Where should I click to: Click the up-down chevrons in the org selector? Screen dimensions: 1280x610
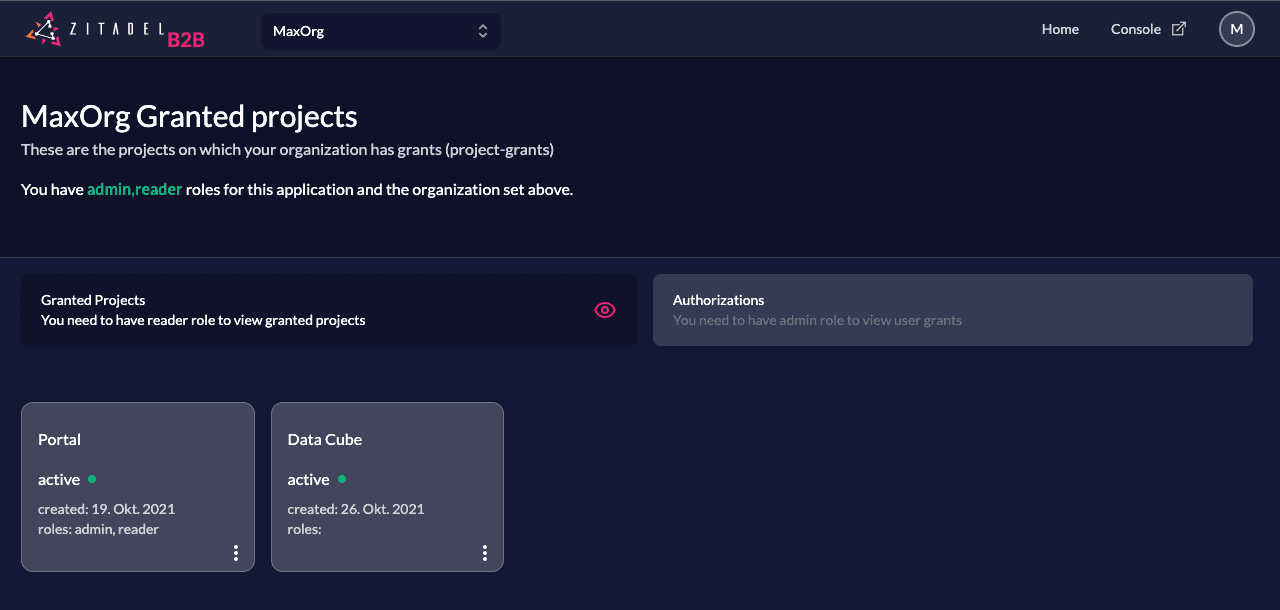pos(483,31)
